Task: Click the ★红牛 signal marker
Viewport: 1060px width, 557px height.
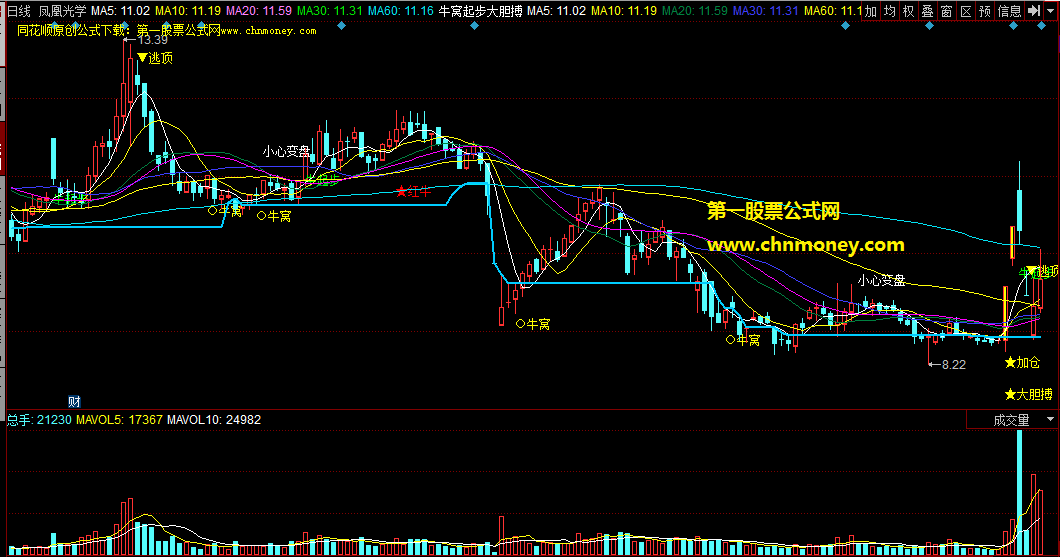Action: 414,191
